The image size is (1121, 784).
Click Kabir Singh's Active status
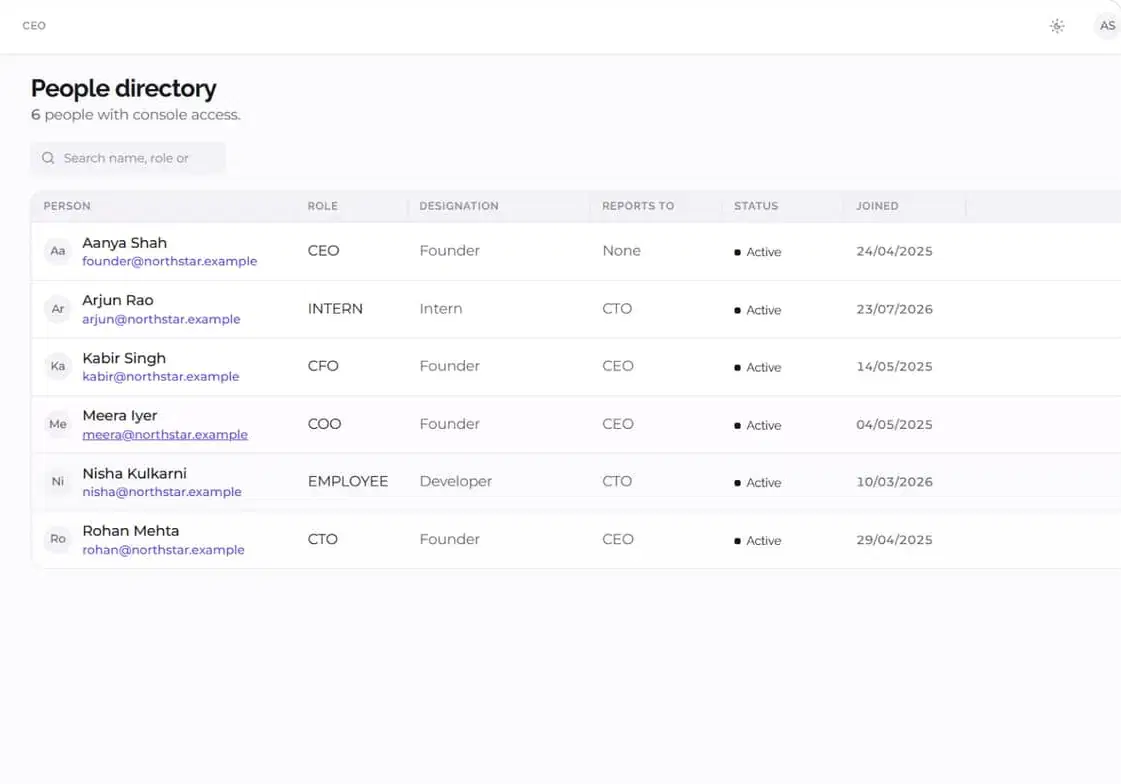pos(758,367)
